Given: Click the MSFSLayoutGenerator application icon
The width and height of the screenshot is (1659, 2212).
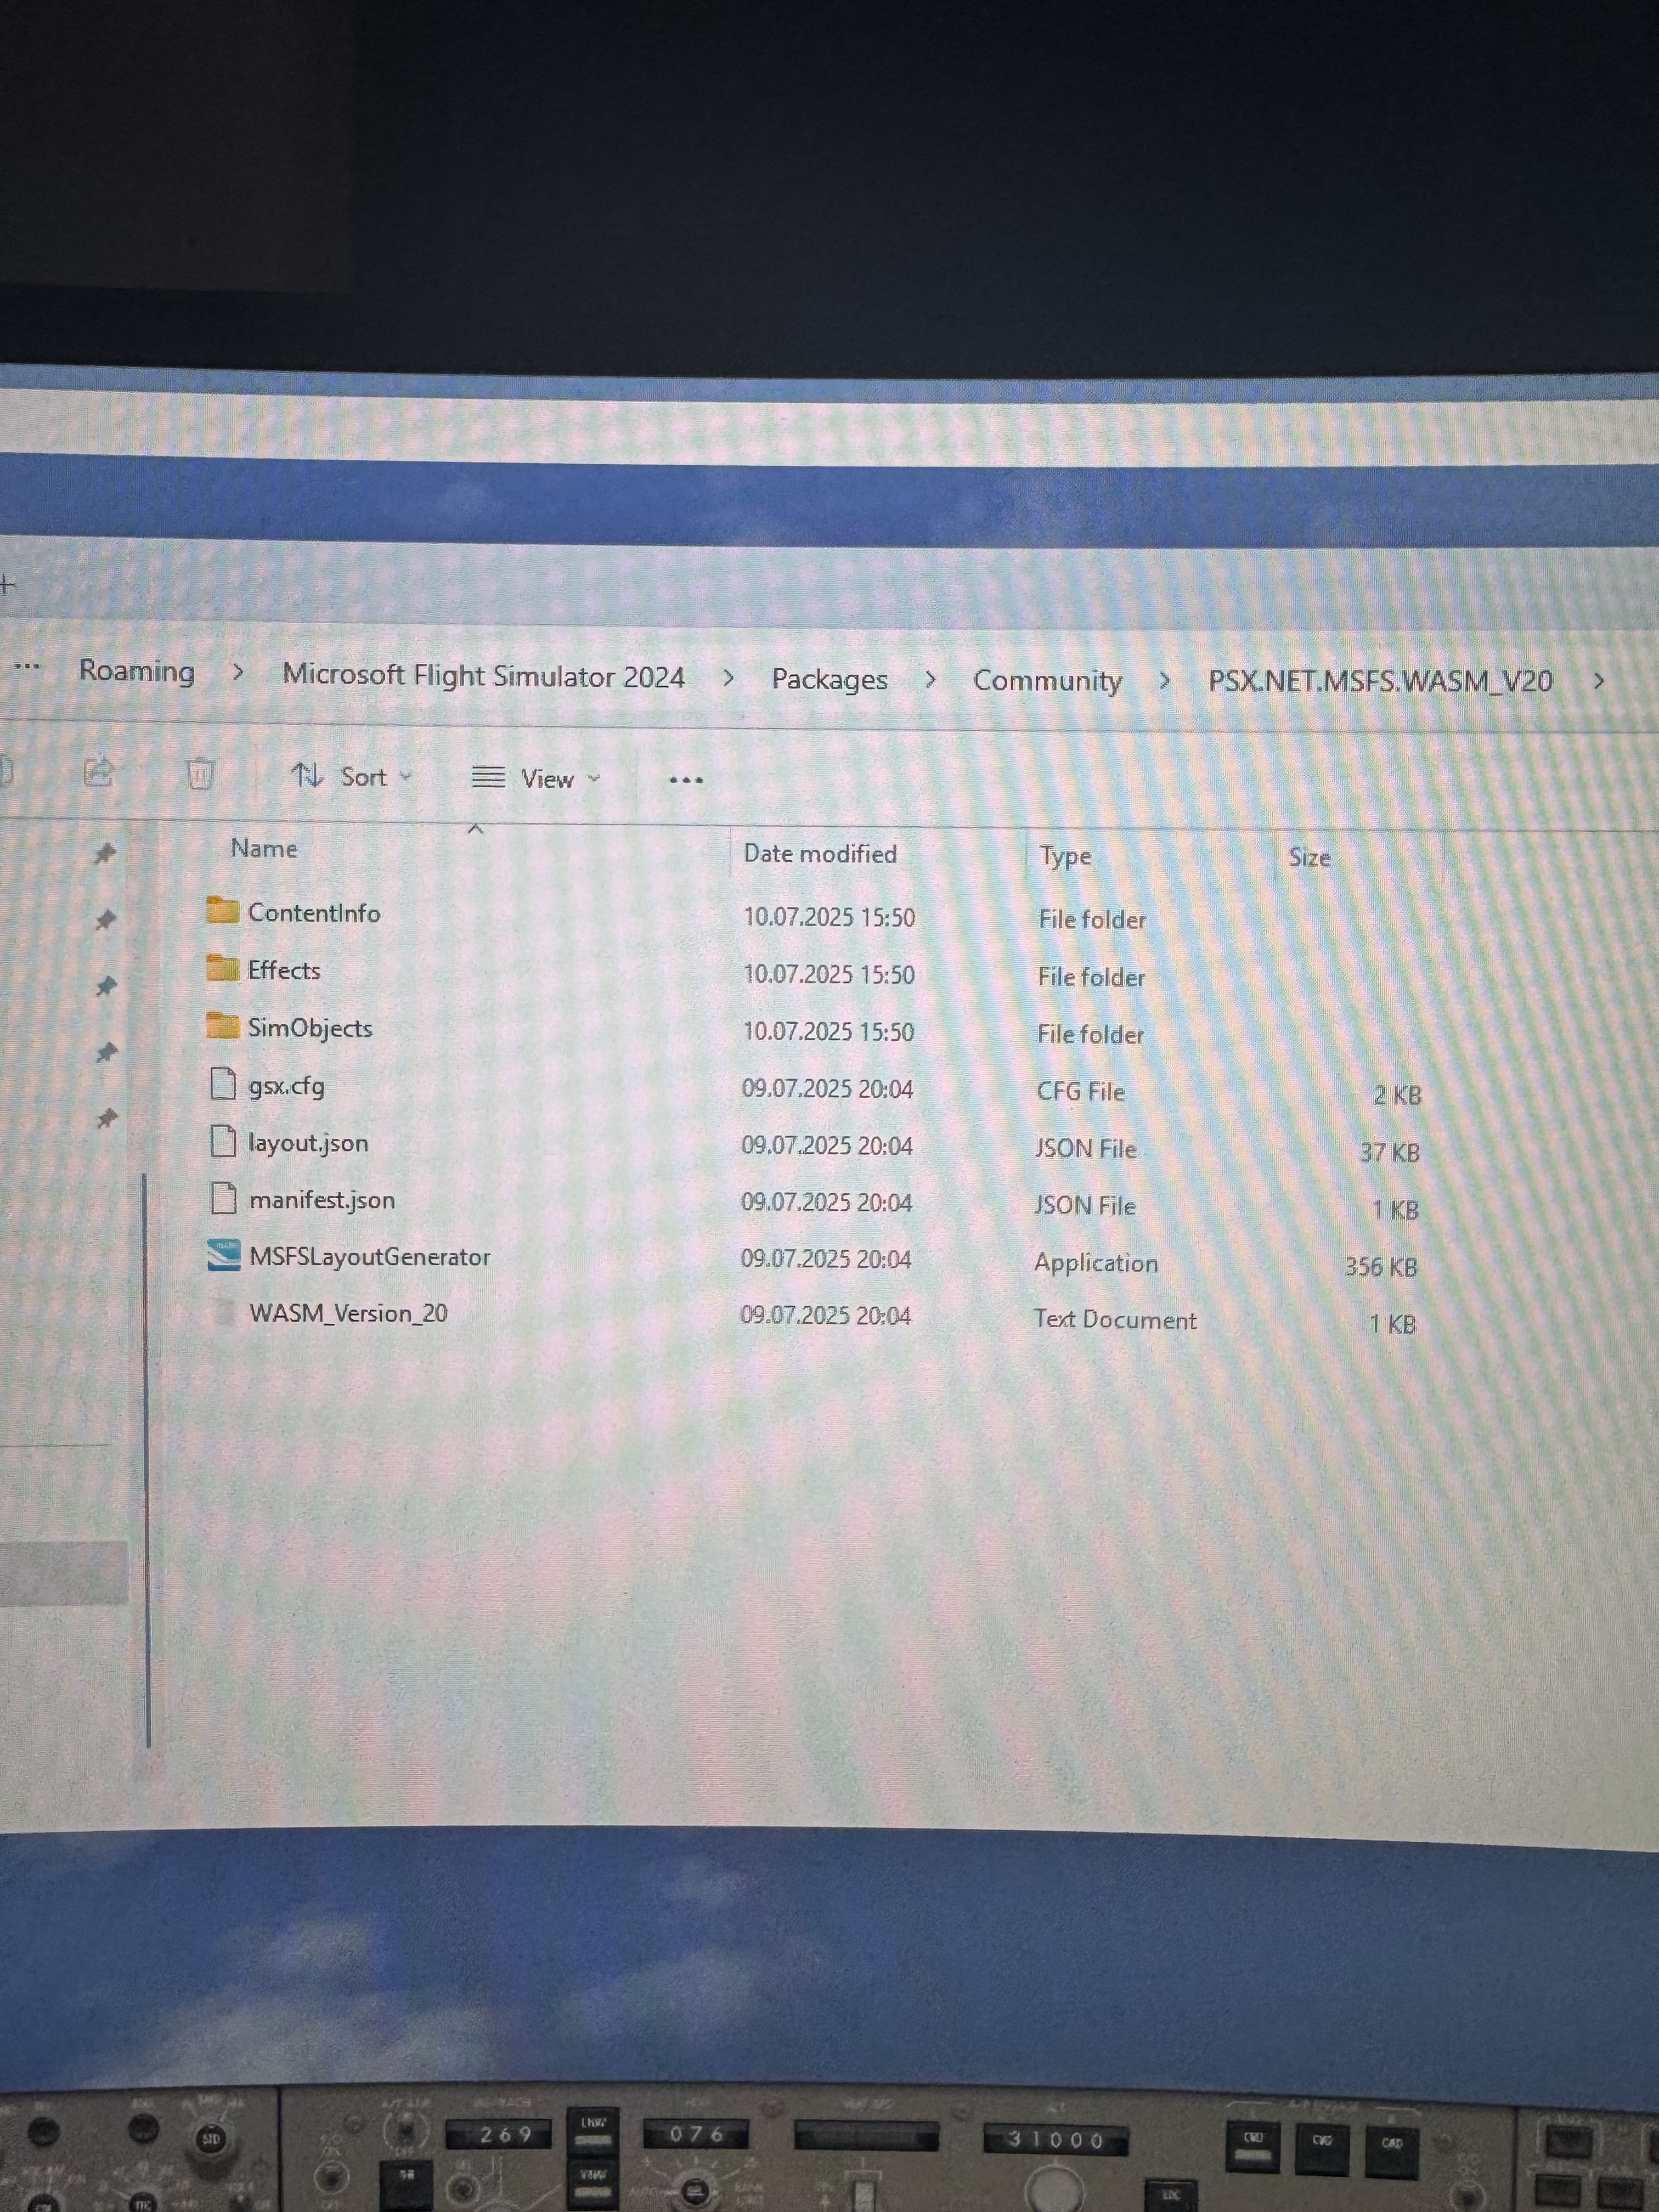Looking at the screenshot, I should 224,1255.
